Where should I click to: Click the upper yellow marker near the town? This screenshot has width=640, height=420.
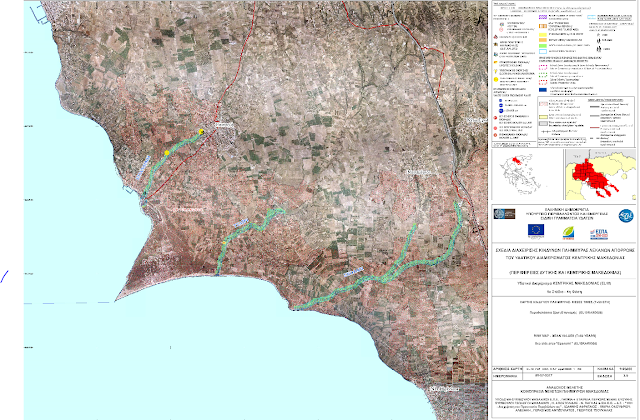(201, 131)
